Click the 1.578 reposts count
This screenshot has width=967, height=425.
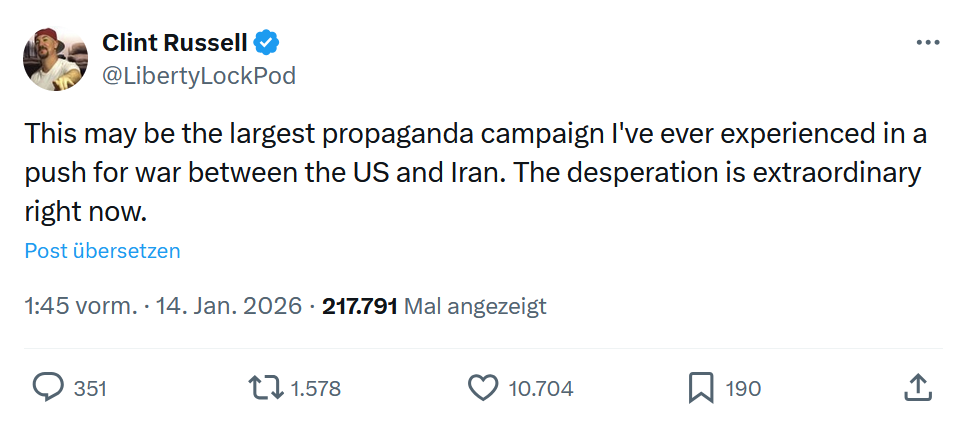pos(315,389)
